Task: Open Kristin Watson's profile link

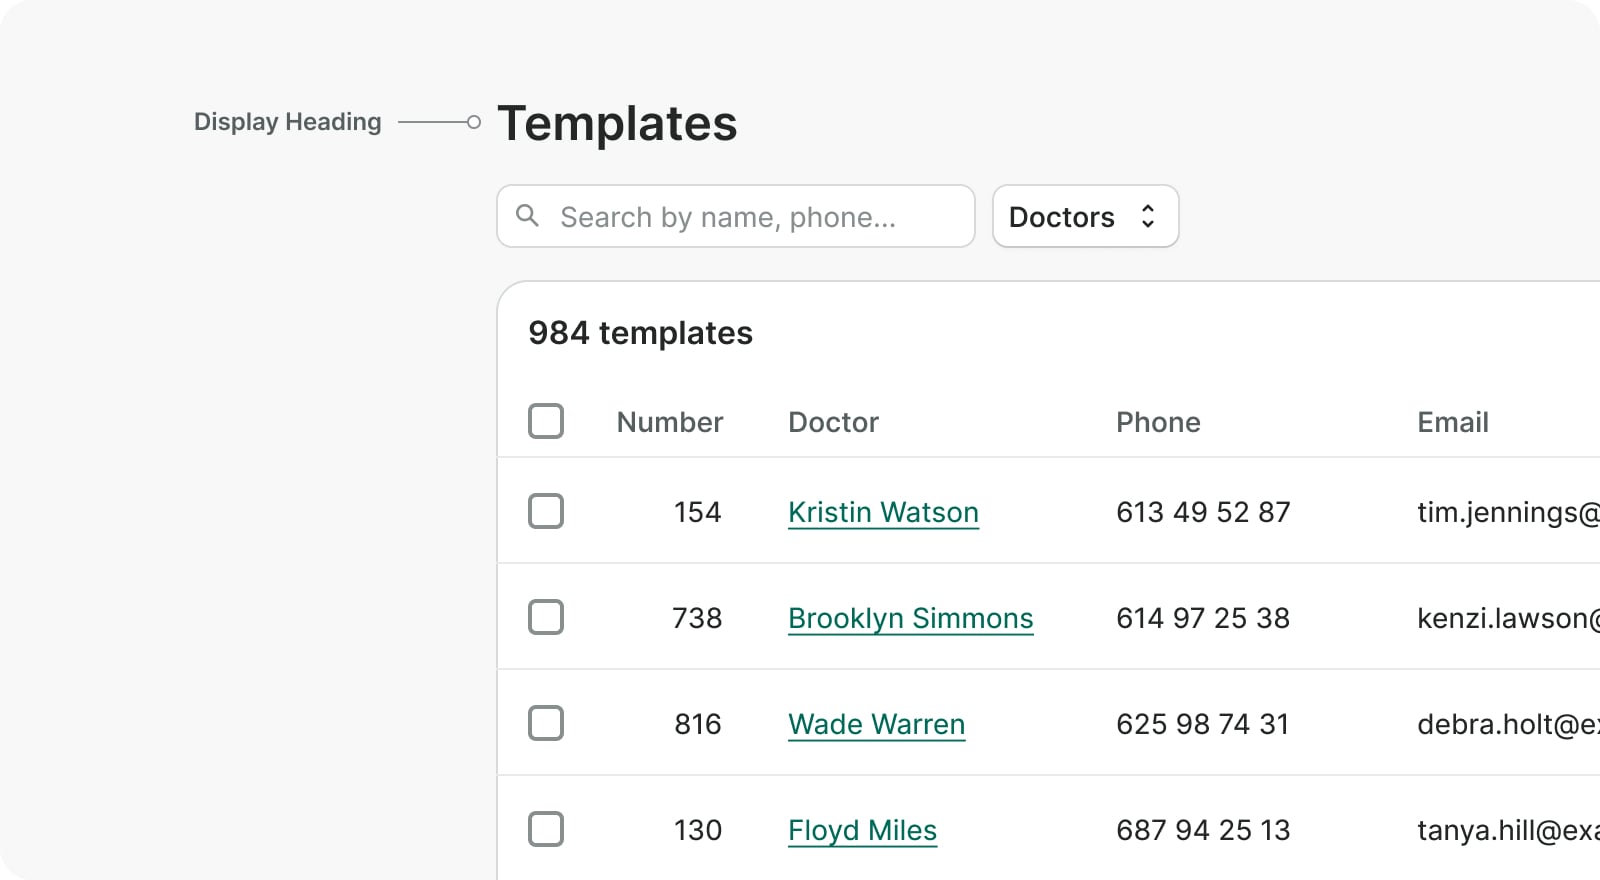Action: [x=883, y=512]
